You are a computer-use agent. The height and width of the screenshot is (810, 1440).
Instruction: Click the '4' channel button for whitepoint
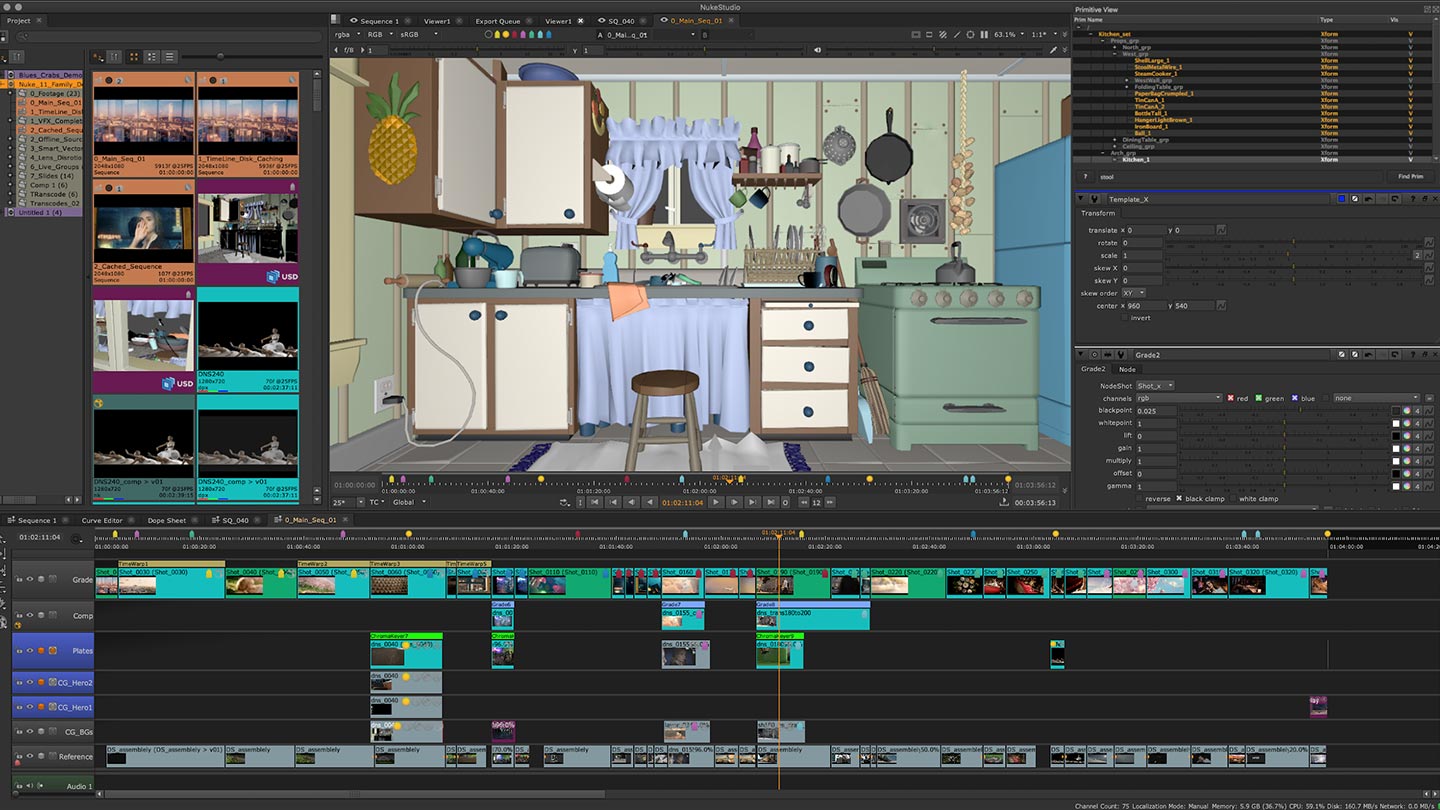point(1417,423)
